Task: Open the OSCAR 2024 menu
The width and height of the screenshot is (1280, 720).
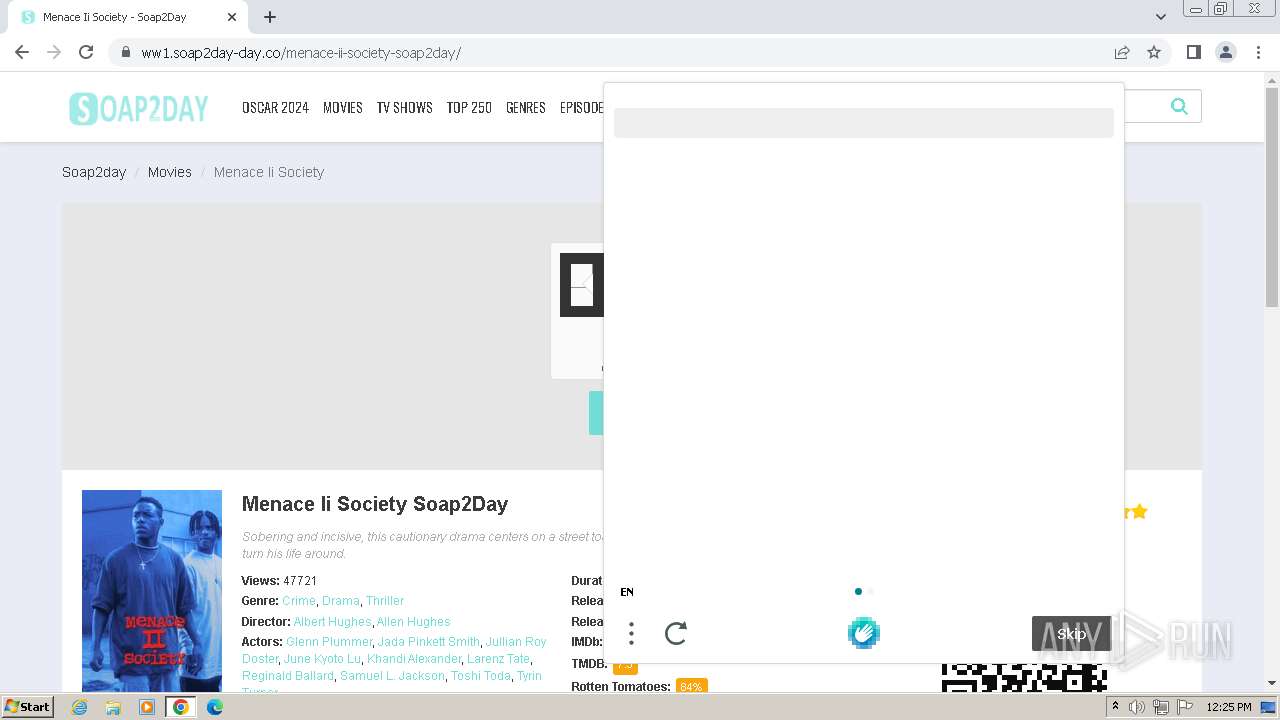Action: 275,107
